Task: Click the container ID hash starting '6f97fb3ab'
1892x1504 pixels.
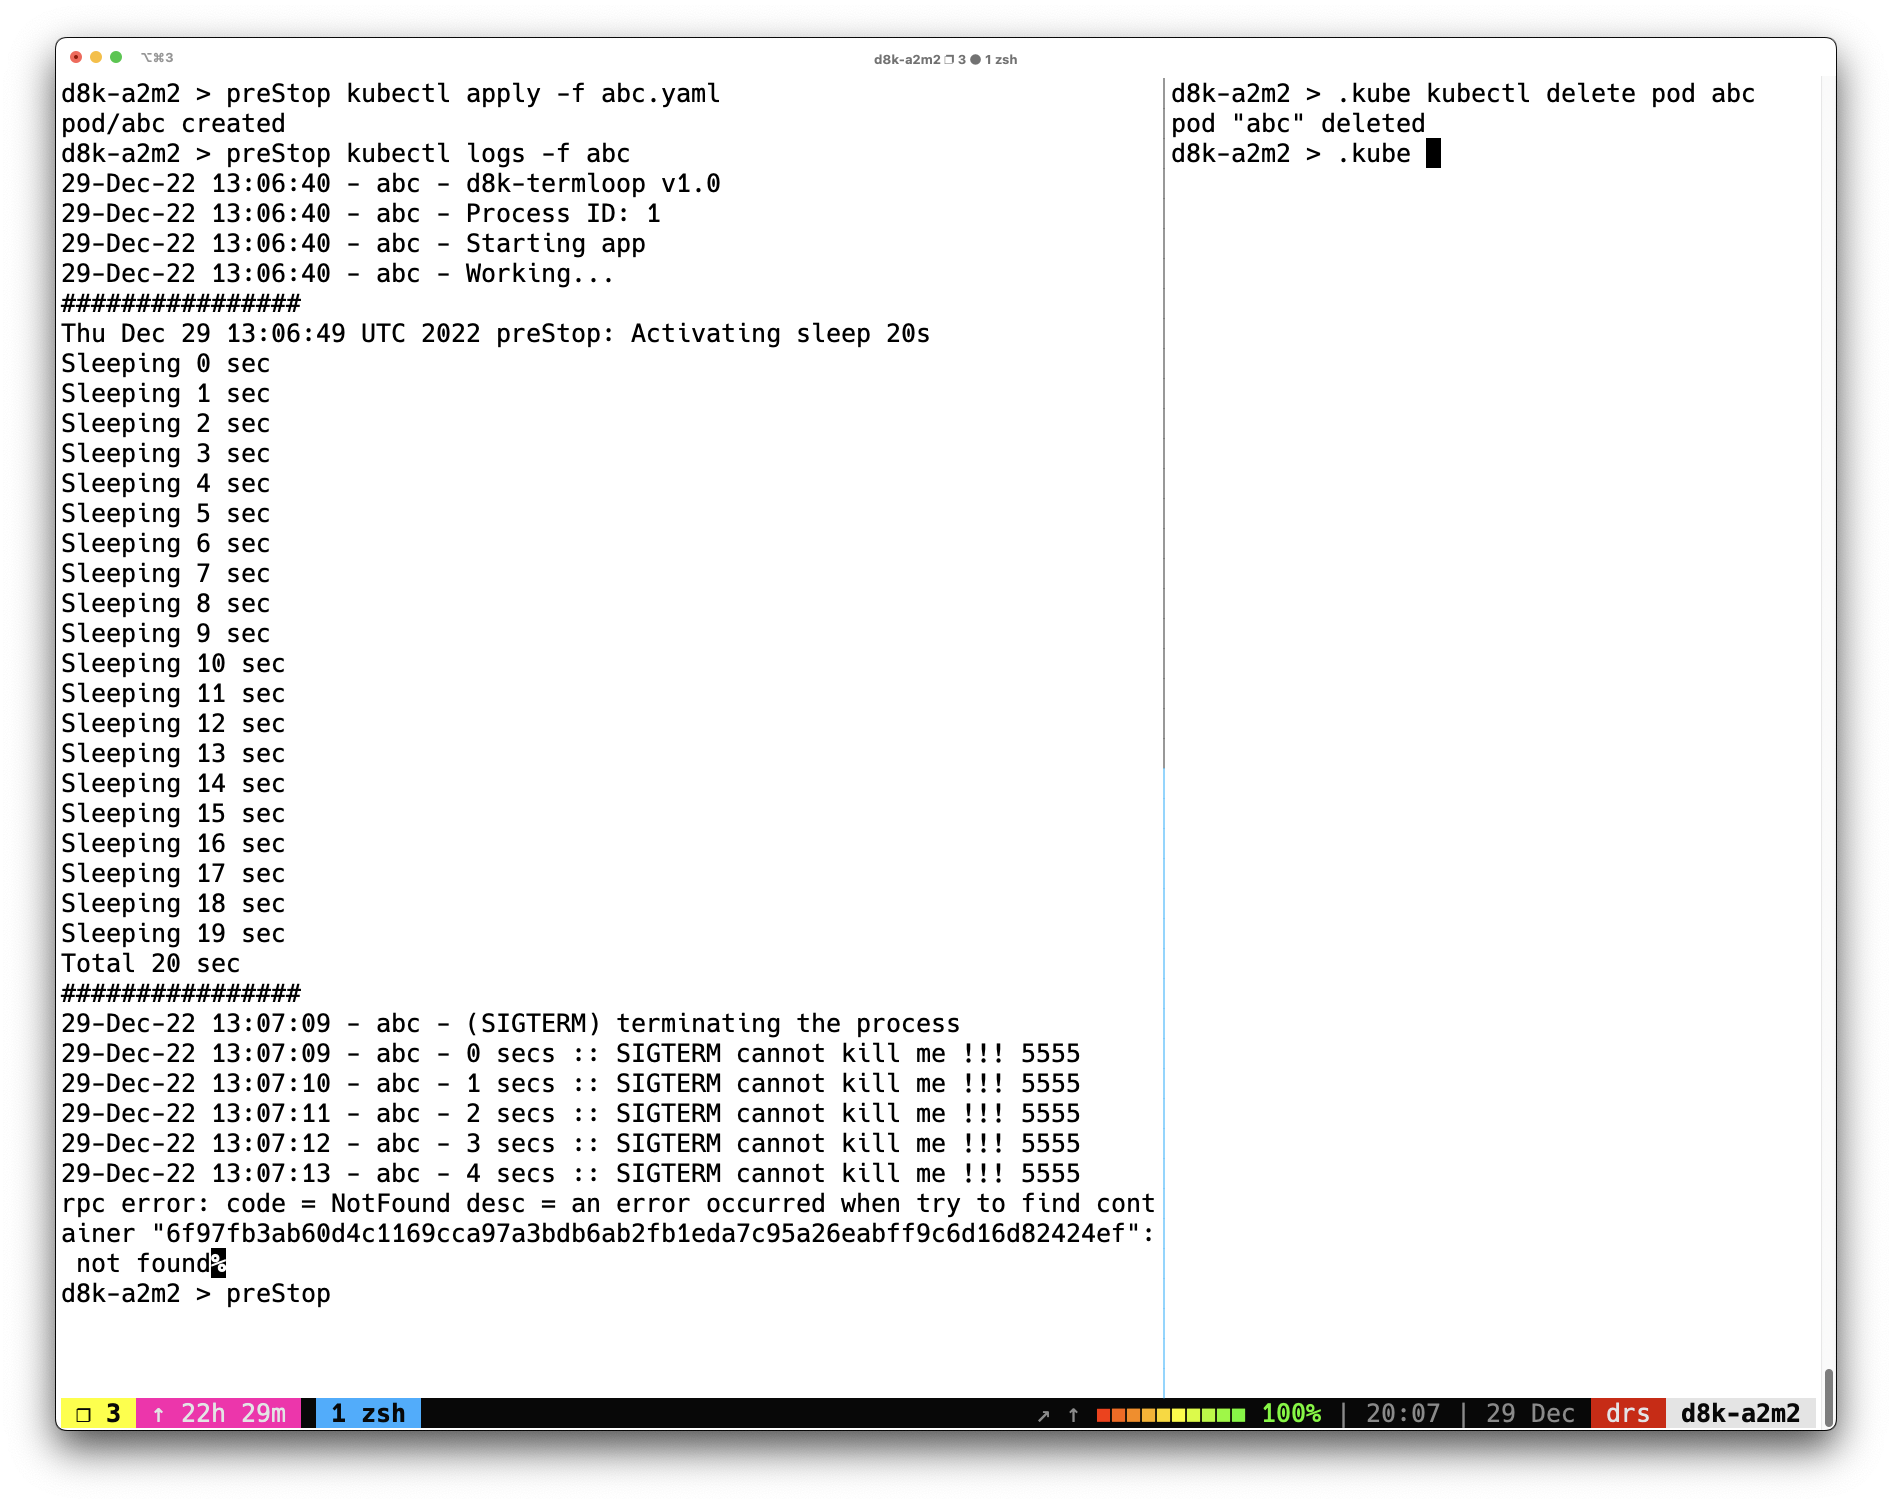Action: click(646, 1233)
